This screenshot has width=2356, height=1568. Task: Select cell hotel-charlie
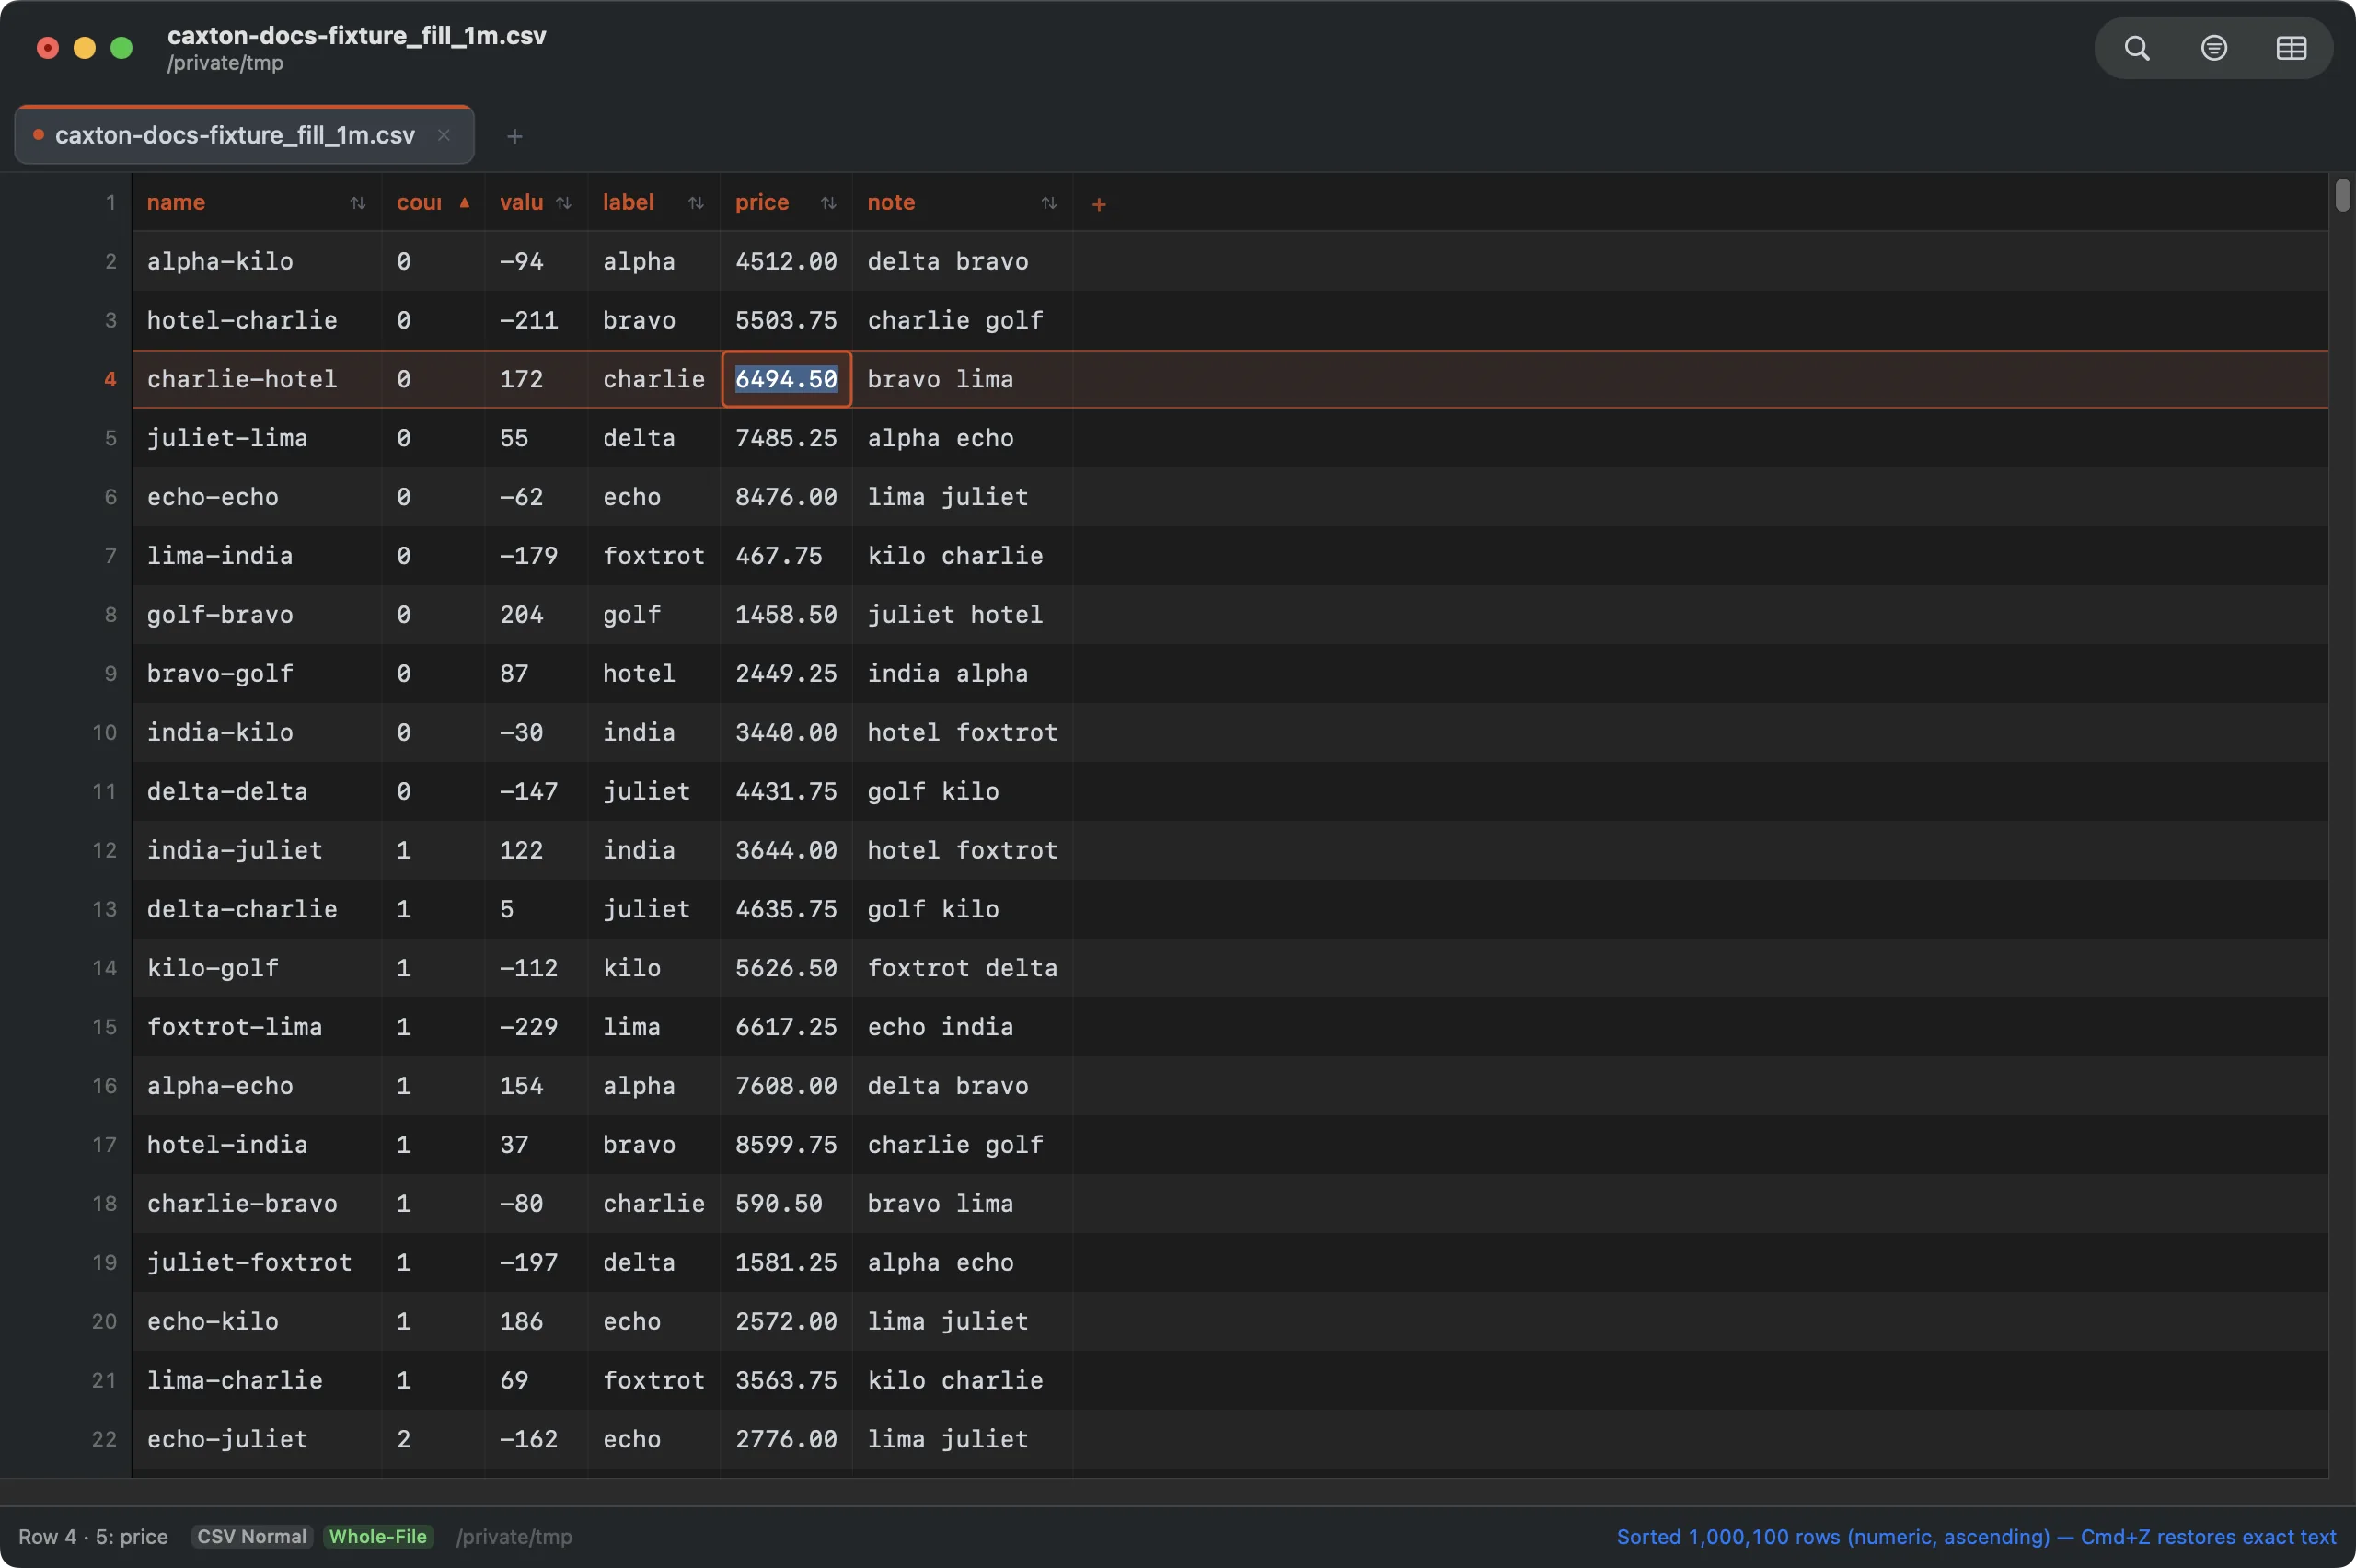click(257, 320)
